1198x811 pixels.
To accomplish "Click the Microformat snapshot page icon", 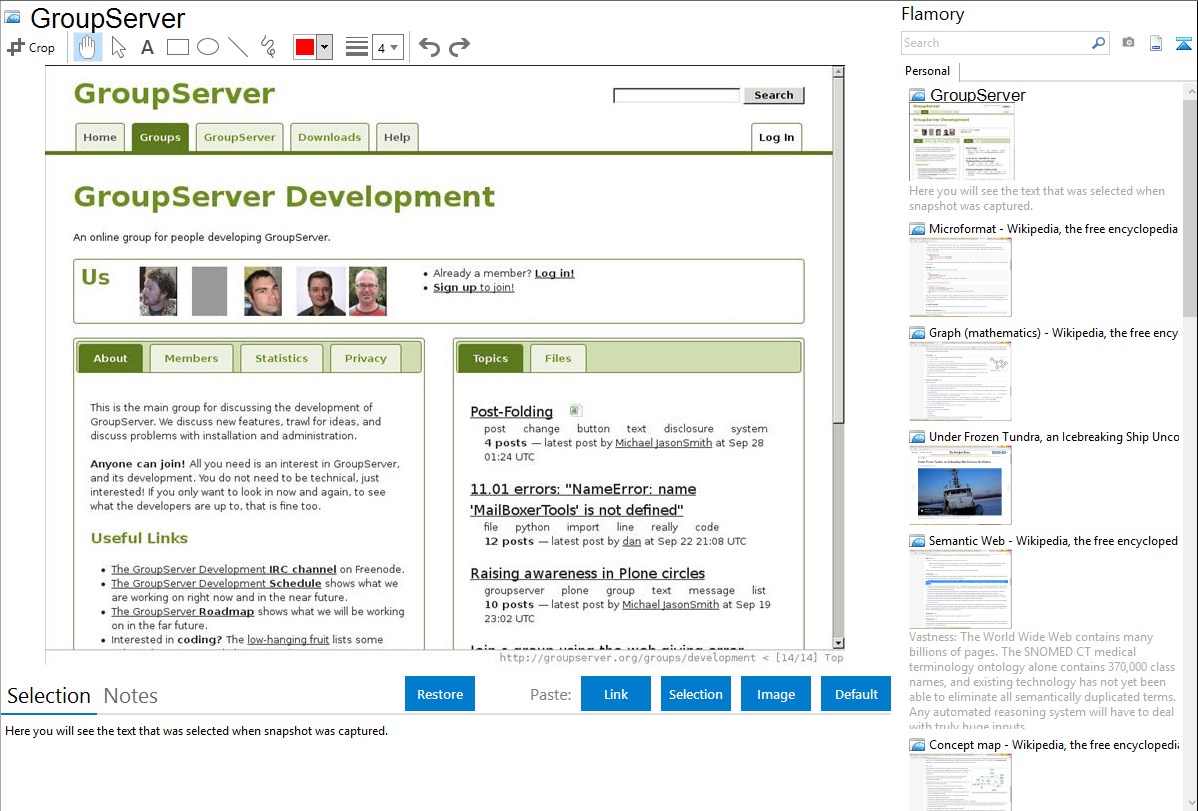I will (917, 229).
